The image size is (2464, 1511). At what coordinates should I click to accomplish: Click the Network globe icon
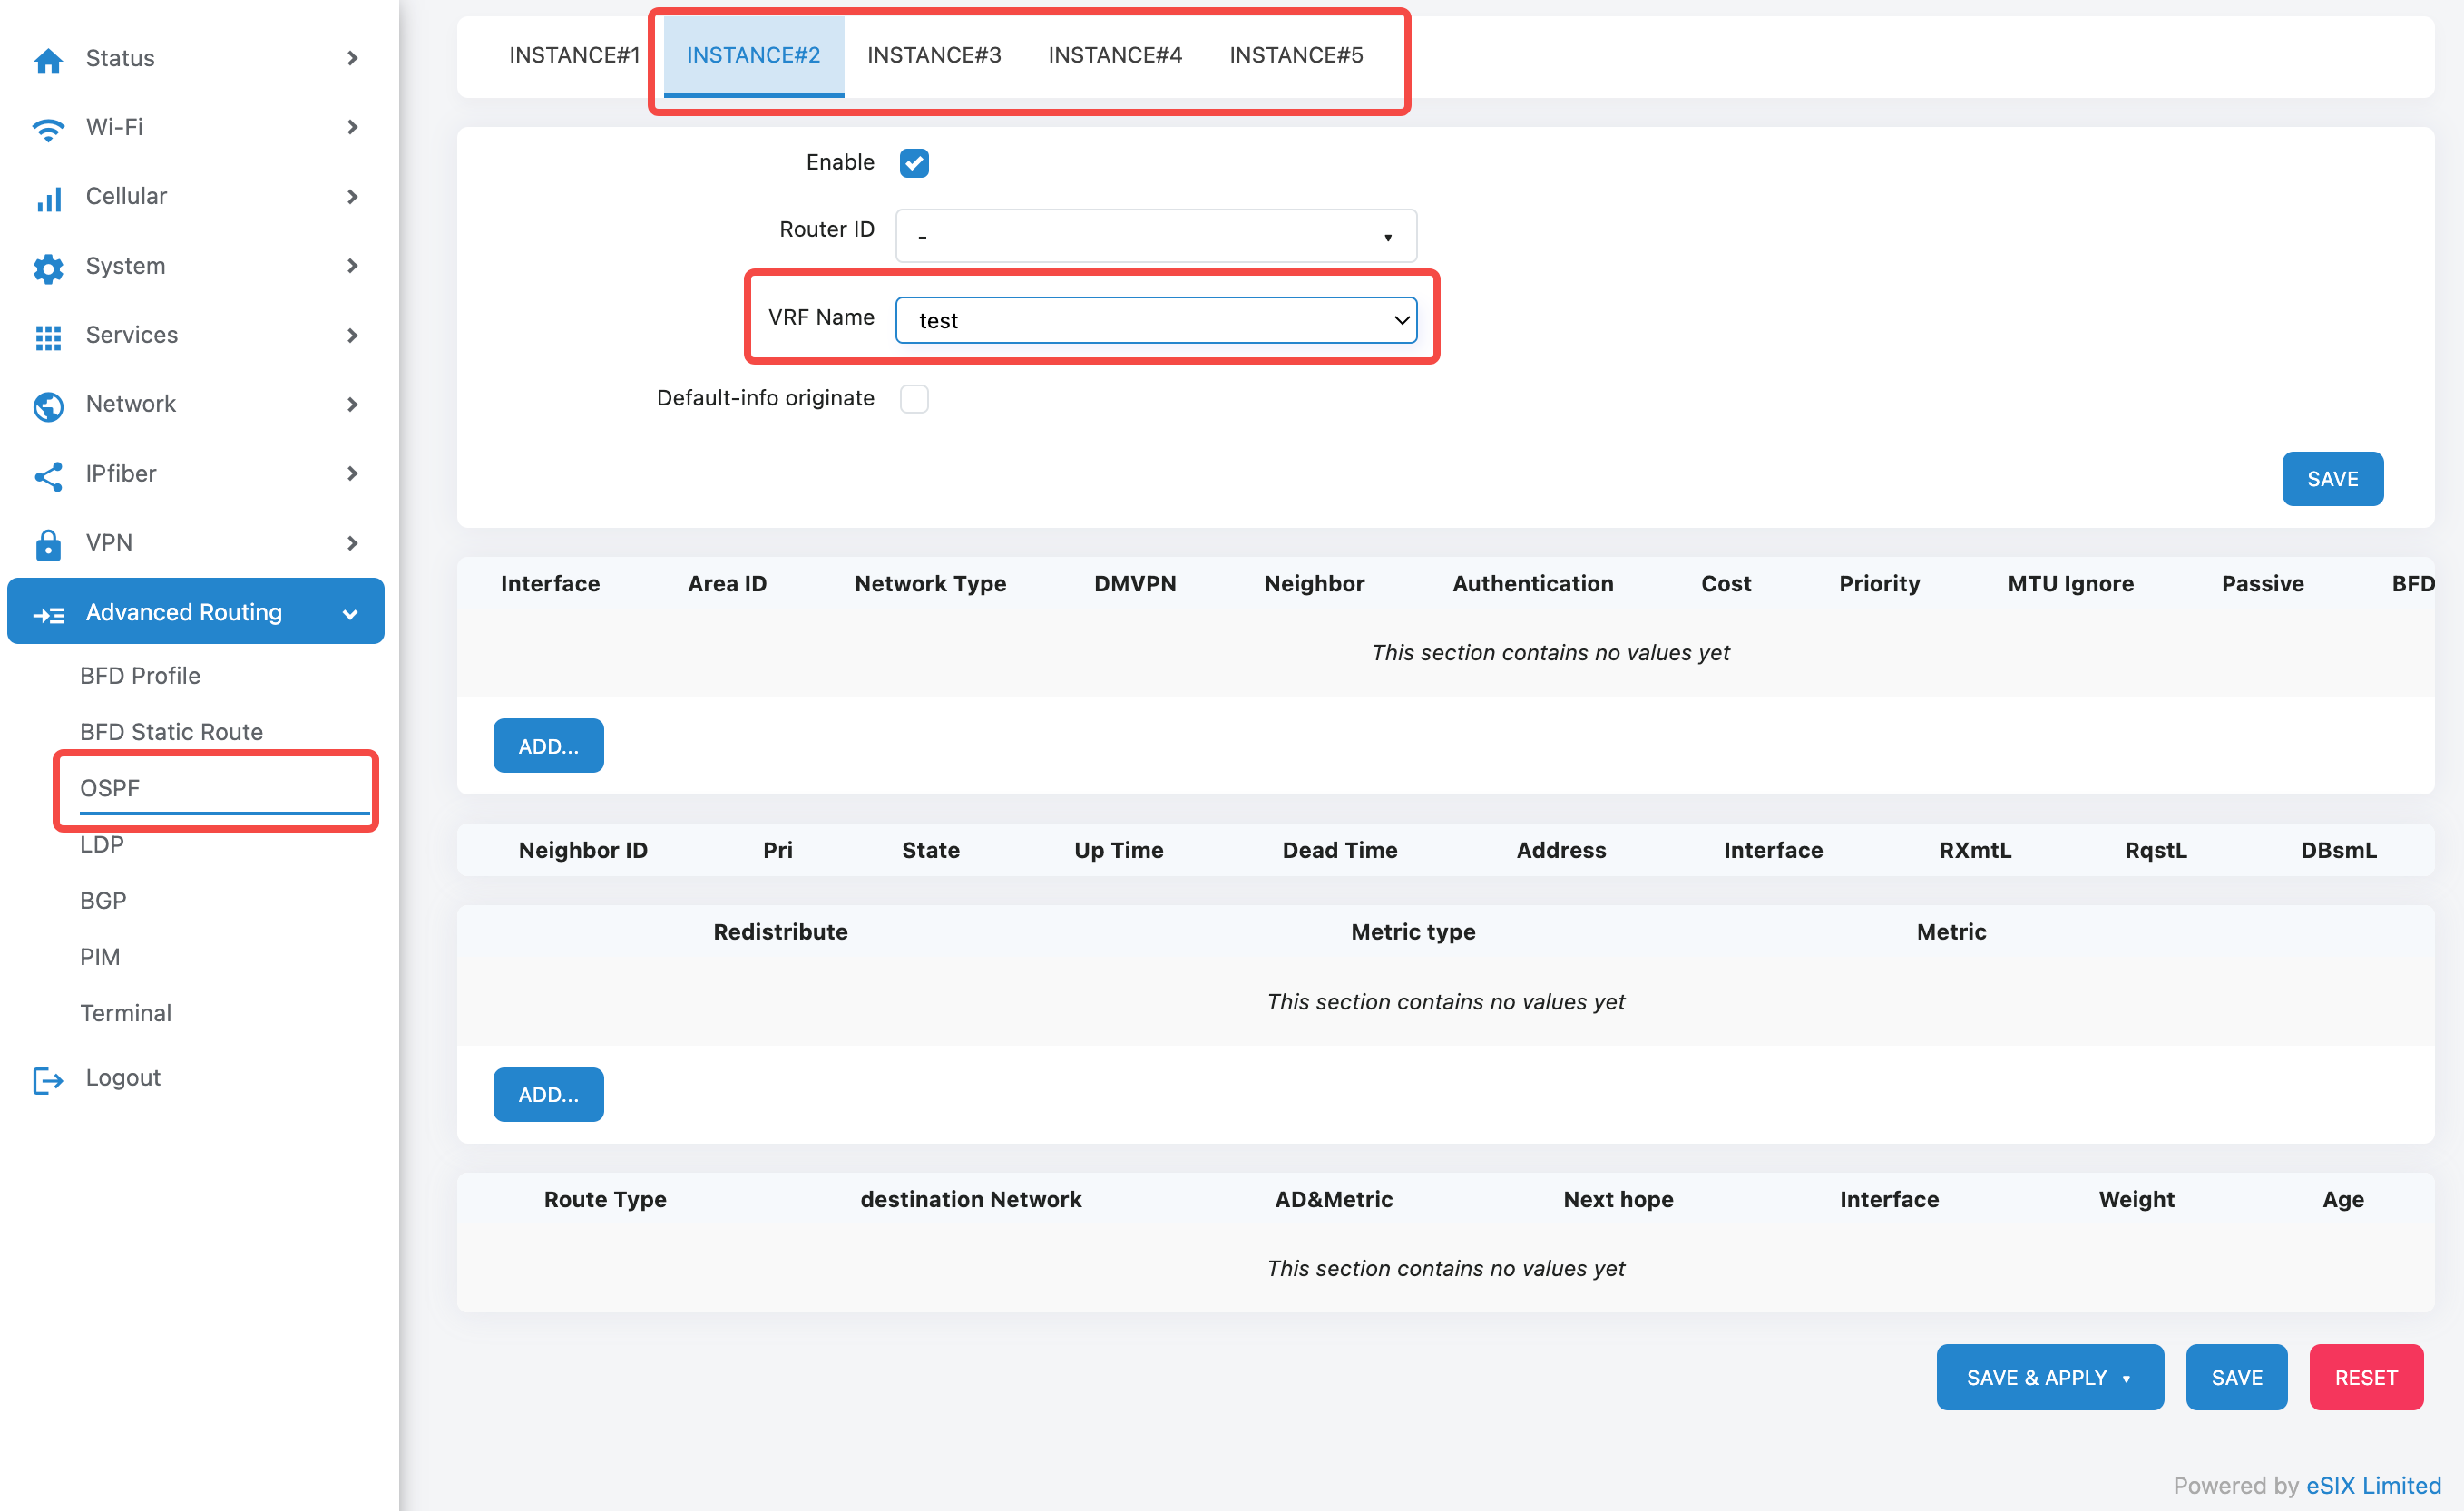(47, 405)
